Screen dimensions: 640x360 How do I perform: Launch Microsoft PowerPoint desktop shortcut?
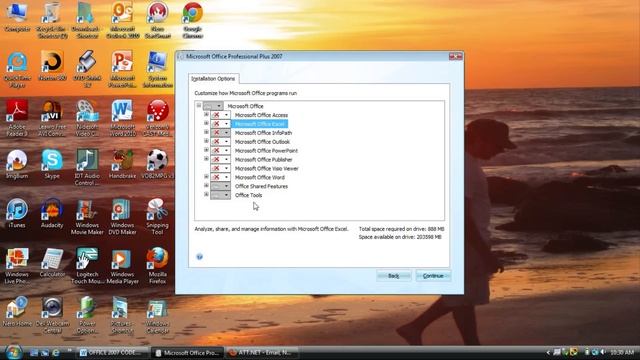click(x=122, y=69)
